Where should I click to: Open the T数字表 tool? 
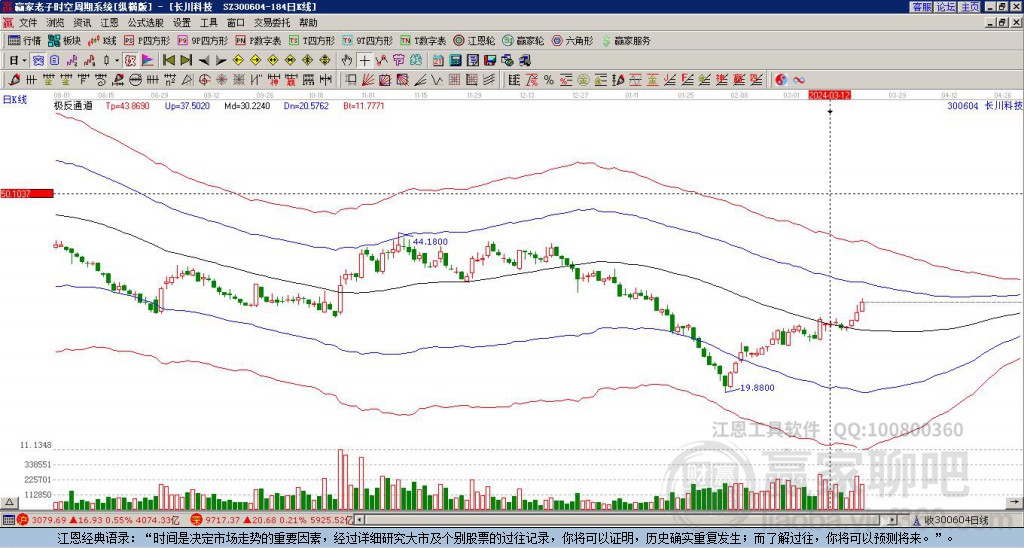point(423,40)
